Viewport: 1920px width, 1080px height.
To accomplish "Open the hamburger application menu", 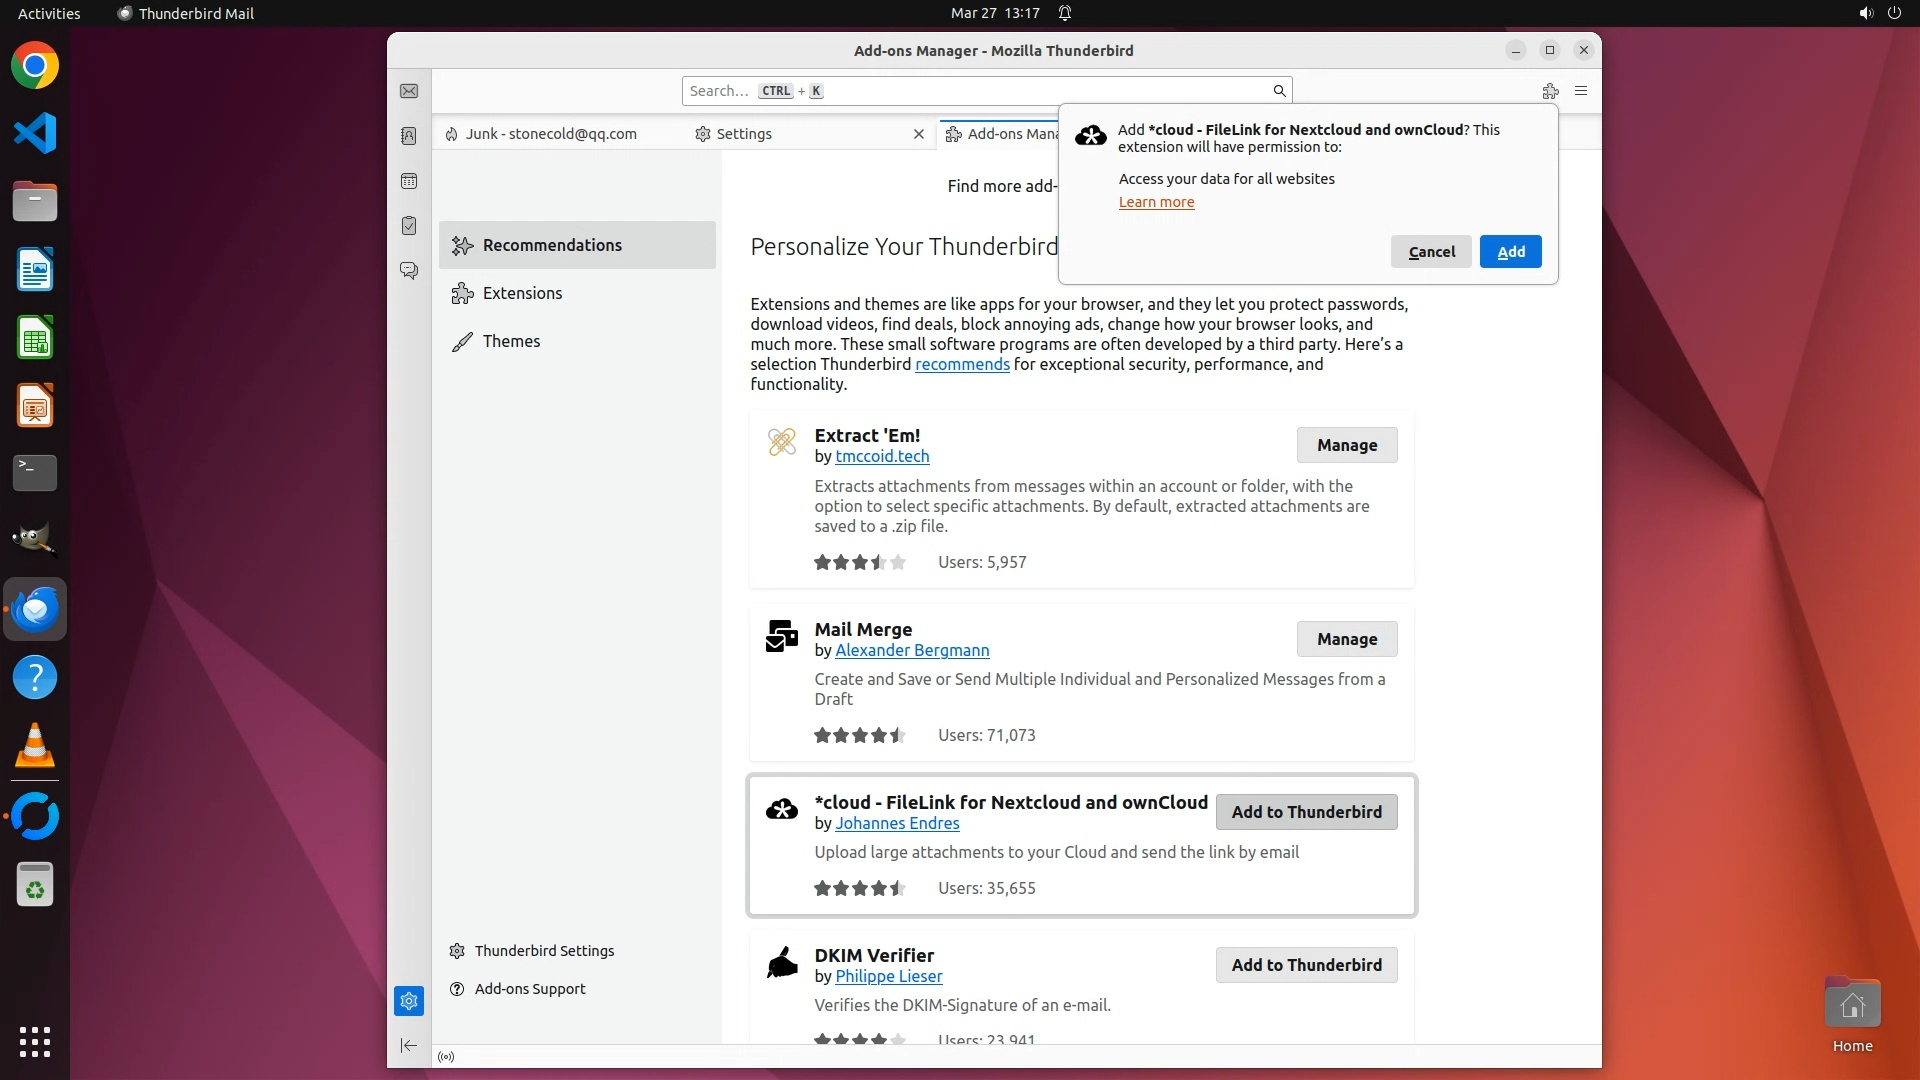I will 1581,91.
